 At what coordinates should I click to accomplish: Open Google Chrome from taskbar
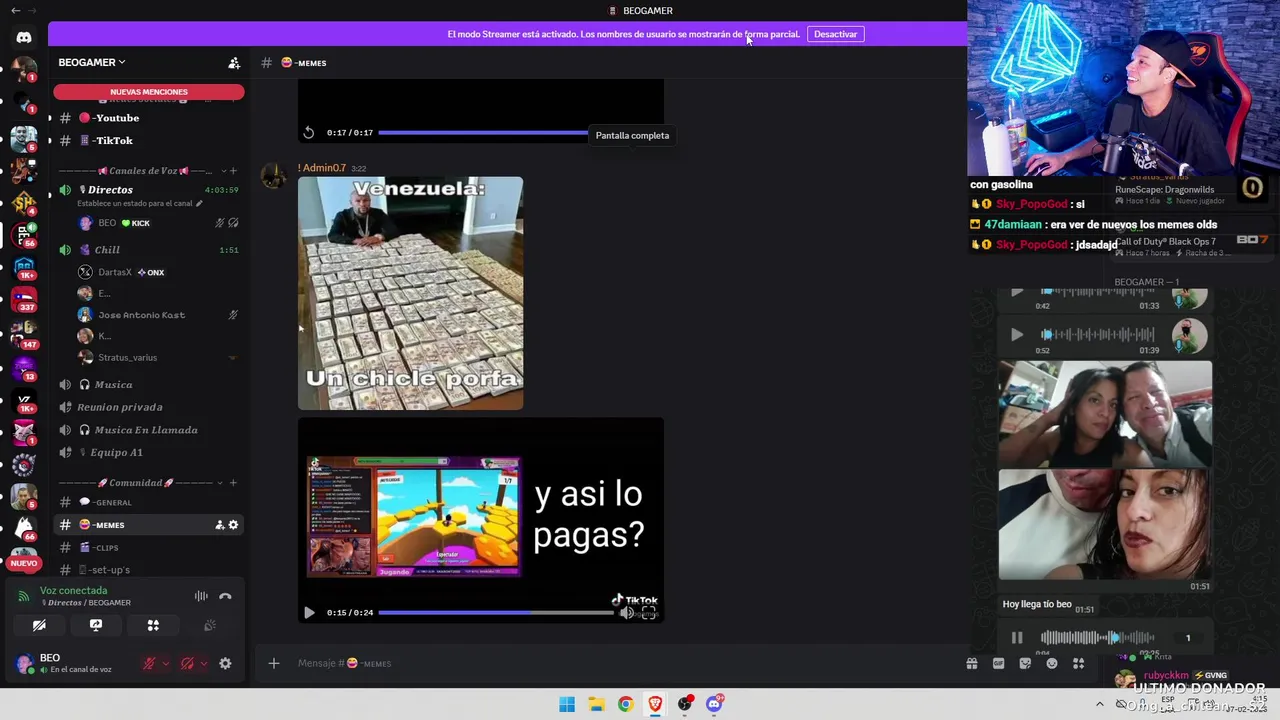(625, 704)
